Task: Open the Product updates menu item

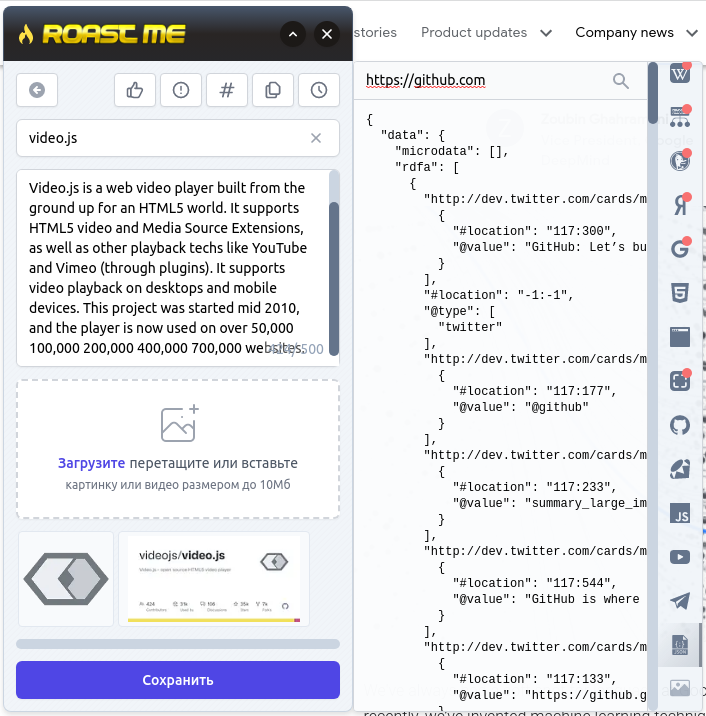Action: (474, 32)
